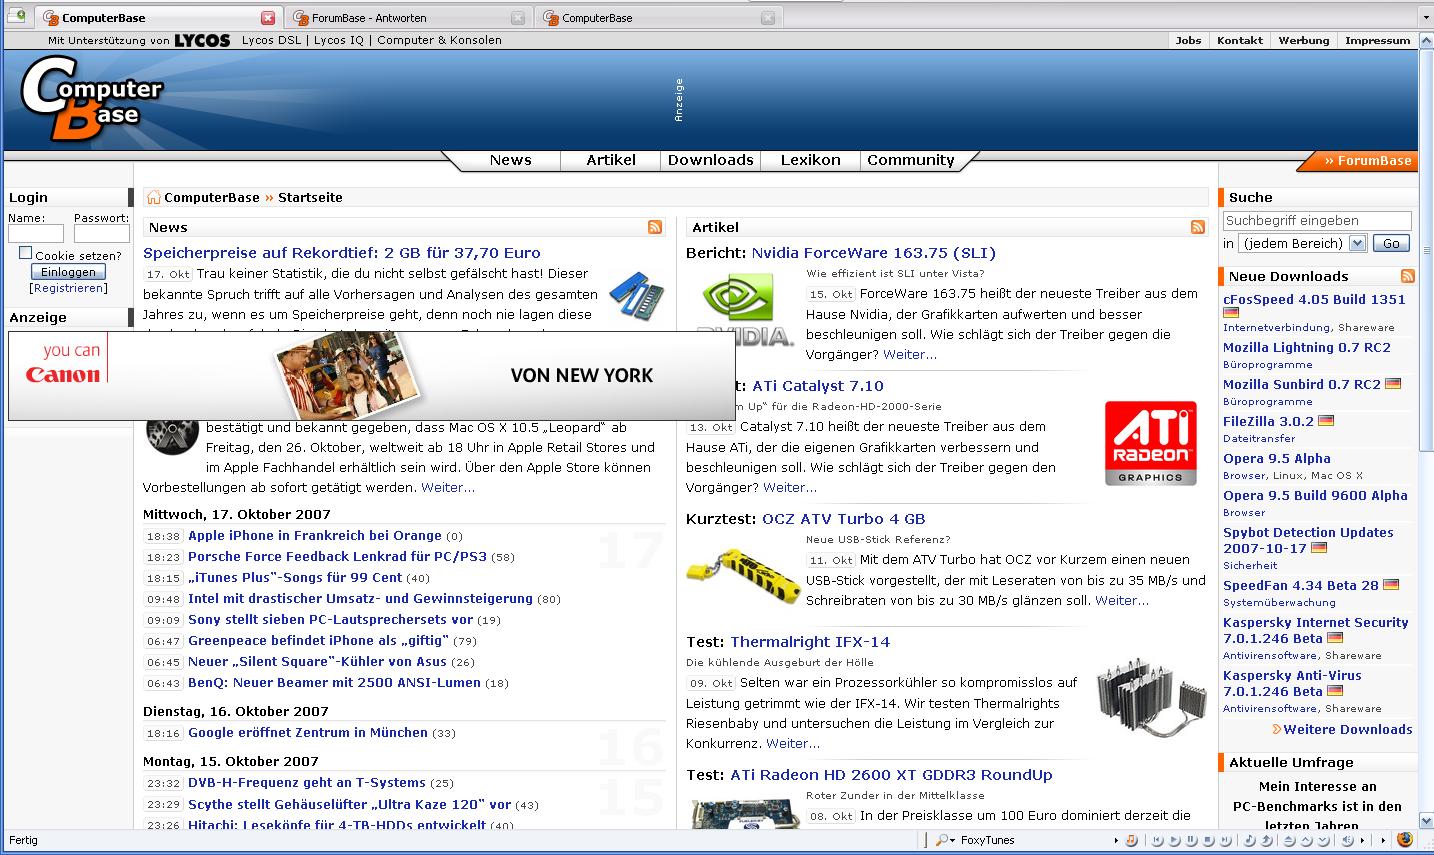Click the FoxyTunes media player selector icon

click(x=1131, y=840)
